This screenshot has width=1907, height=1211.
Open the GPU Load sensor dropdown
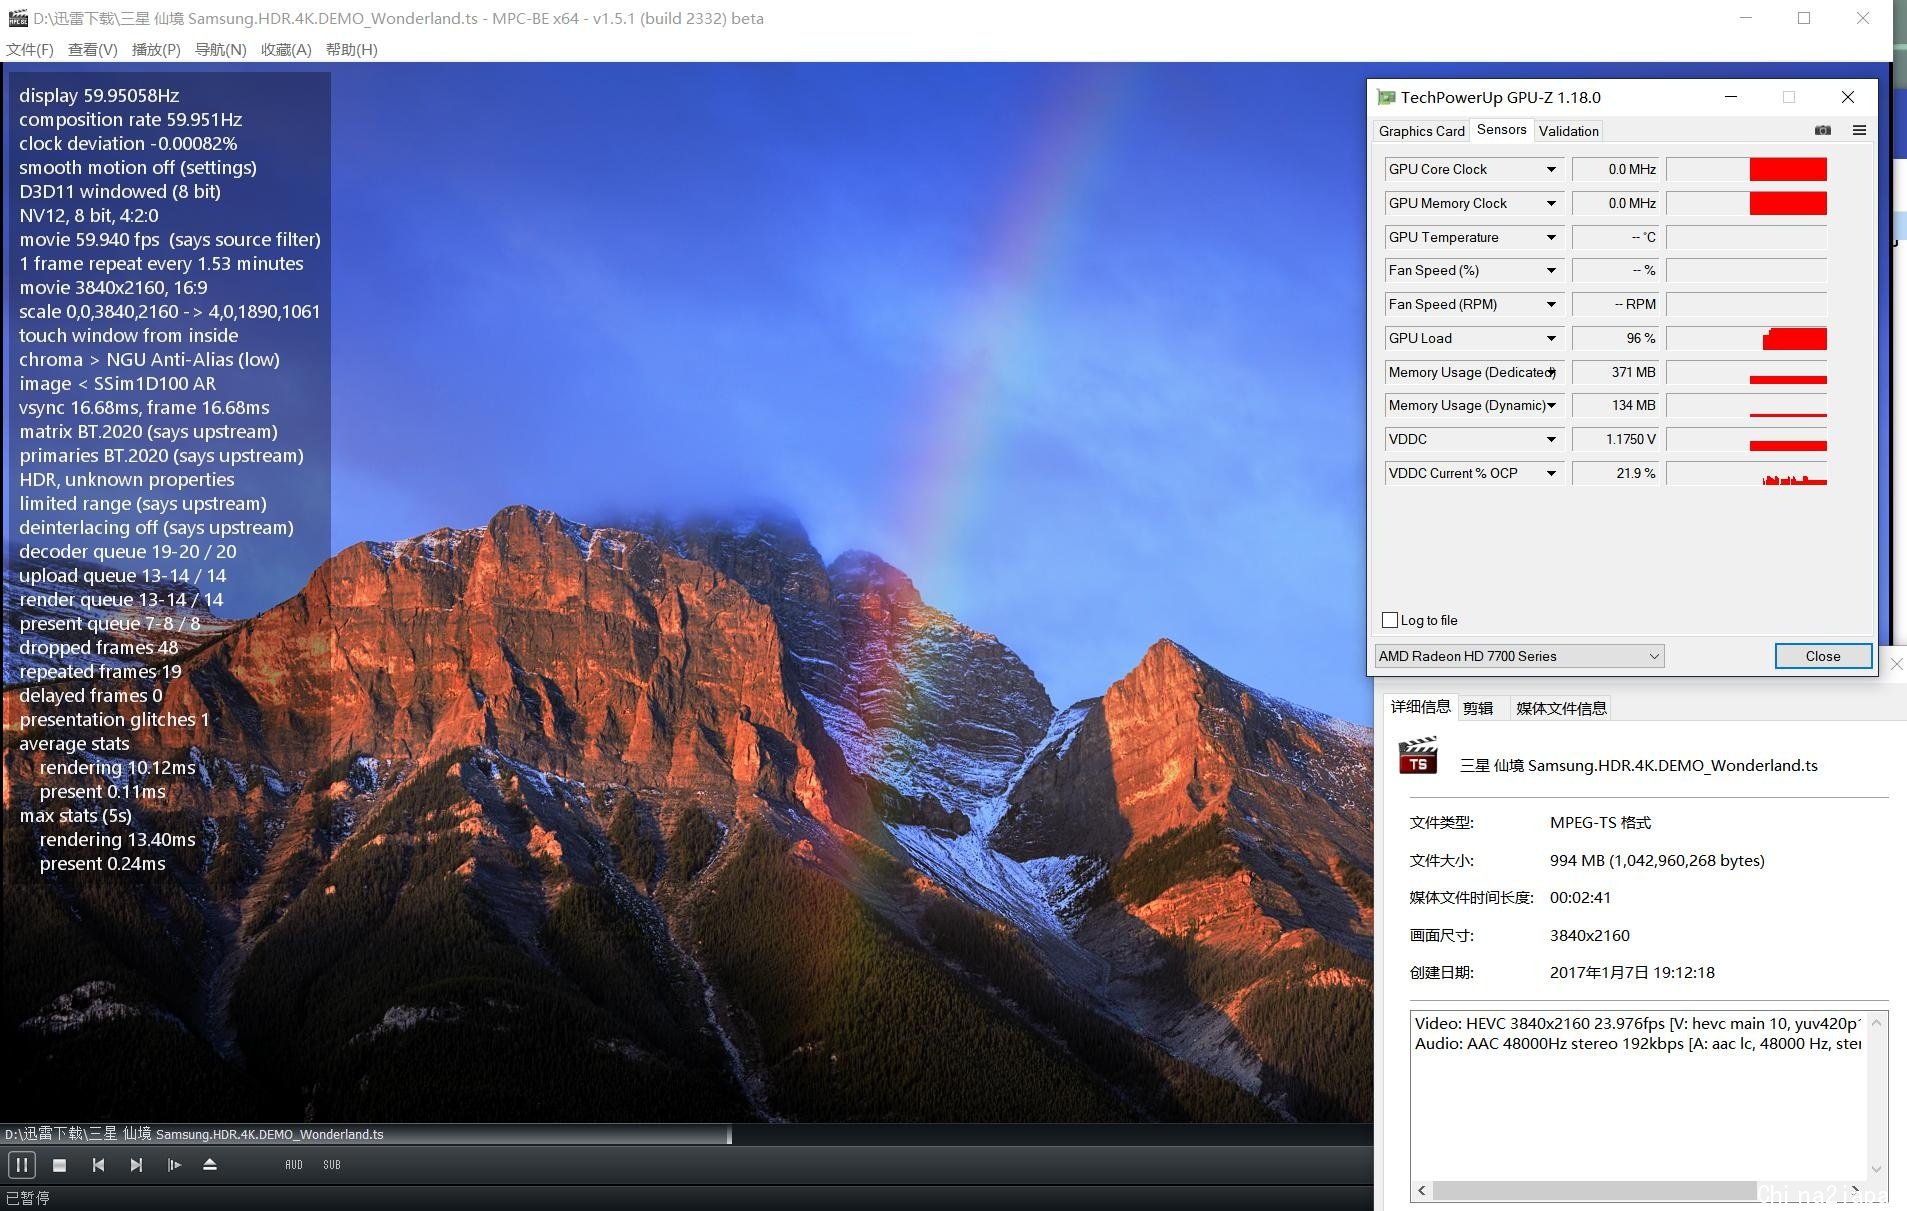click(1551, 339)
